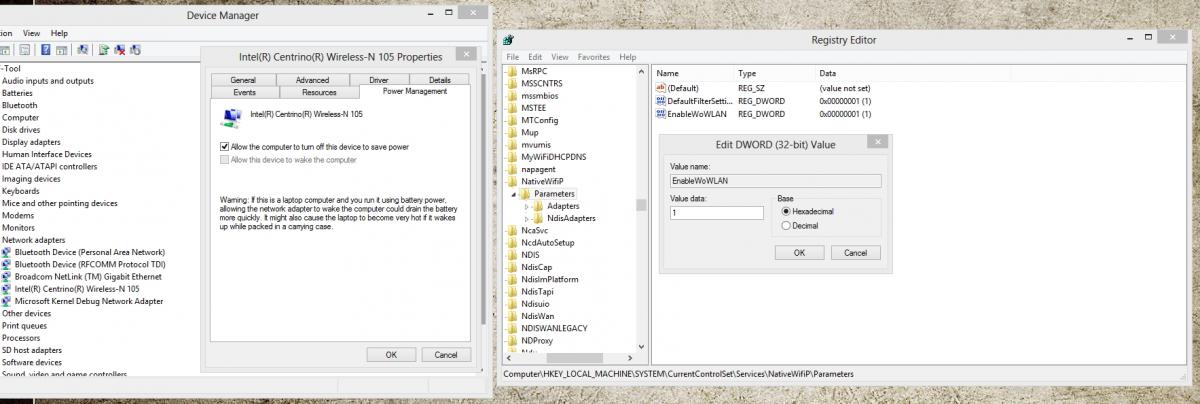Click the NativeWifiP folder icon in registry tree
The width and height of the screenshot is (1200, 404).
pyautogui.click(x=513, y=181)
